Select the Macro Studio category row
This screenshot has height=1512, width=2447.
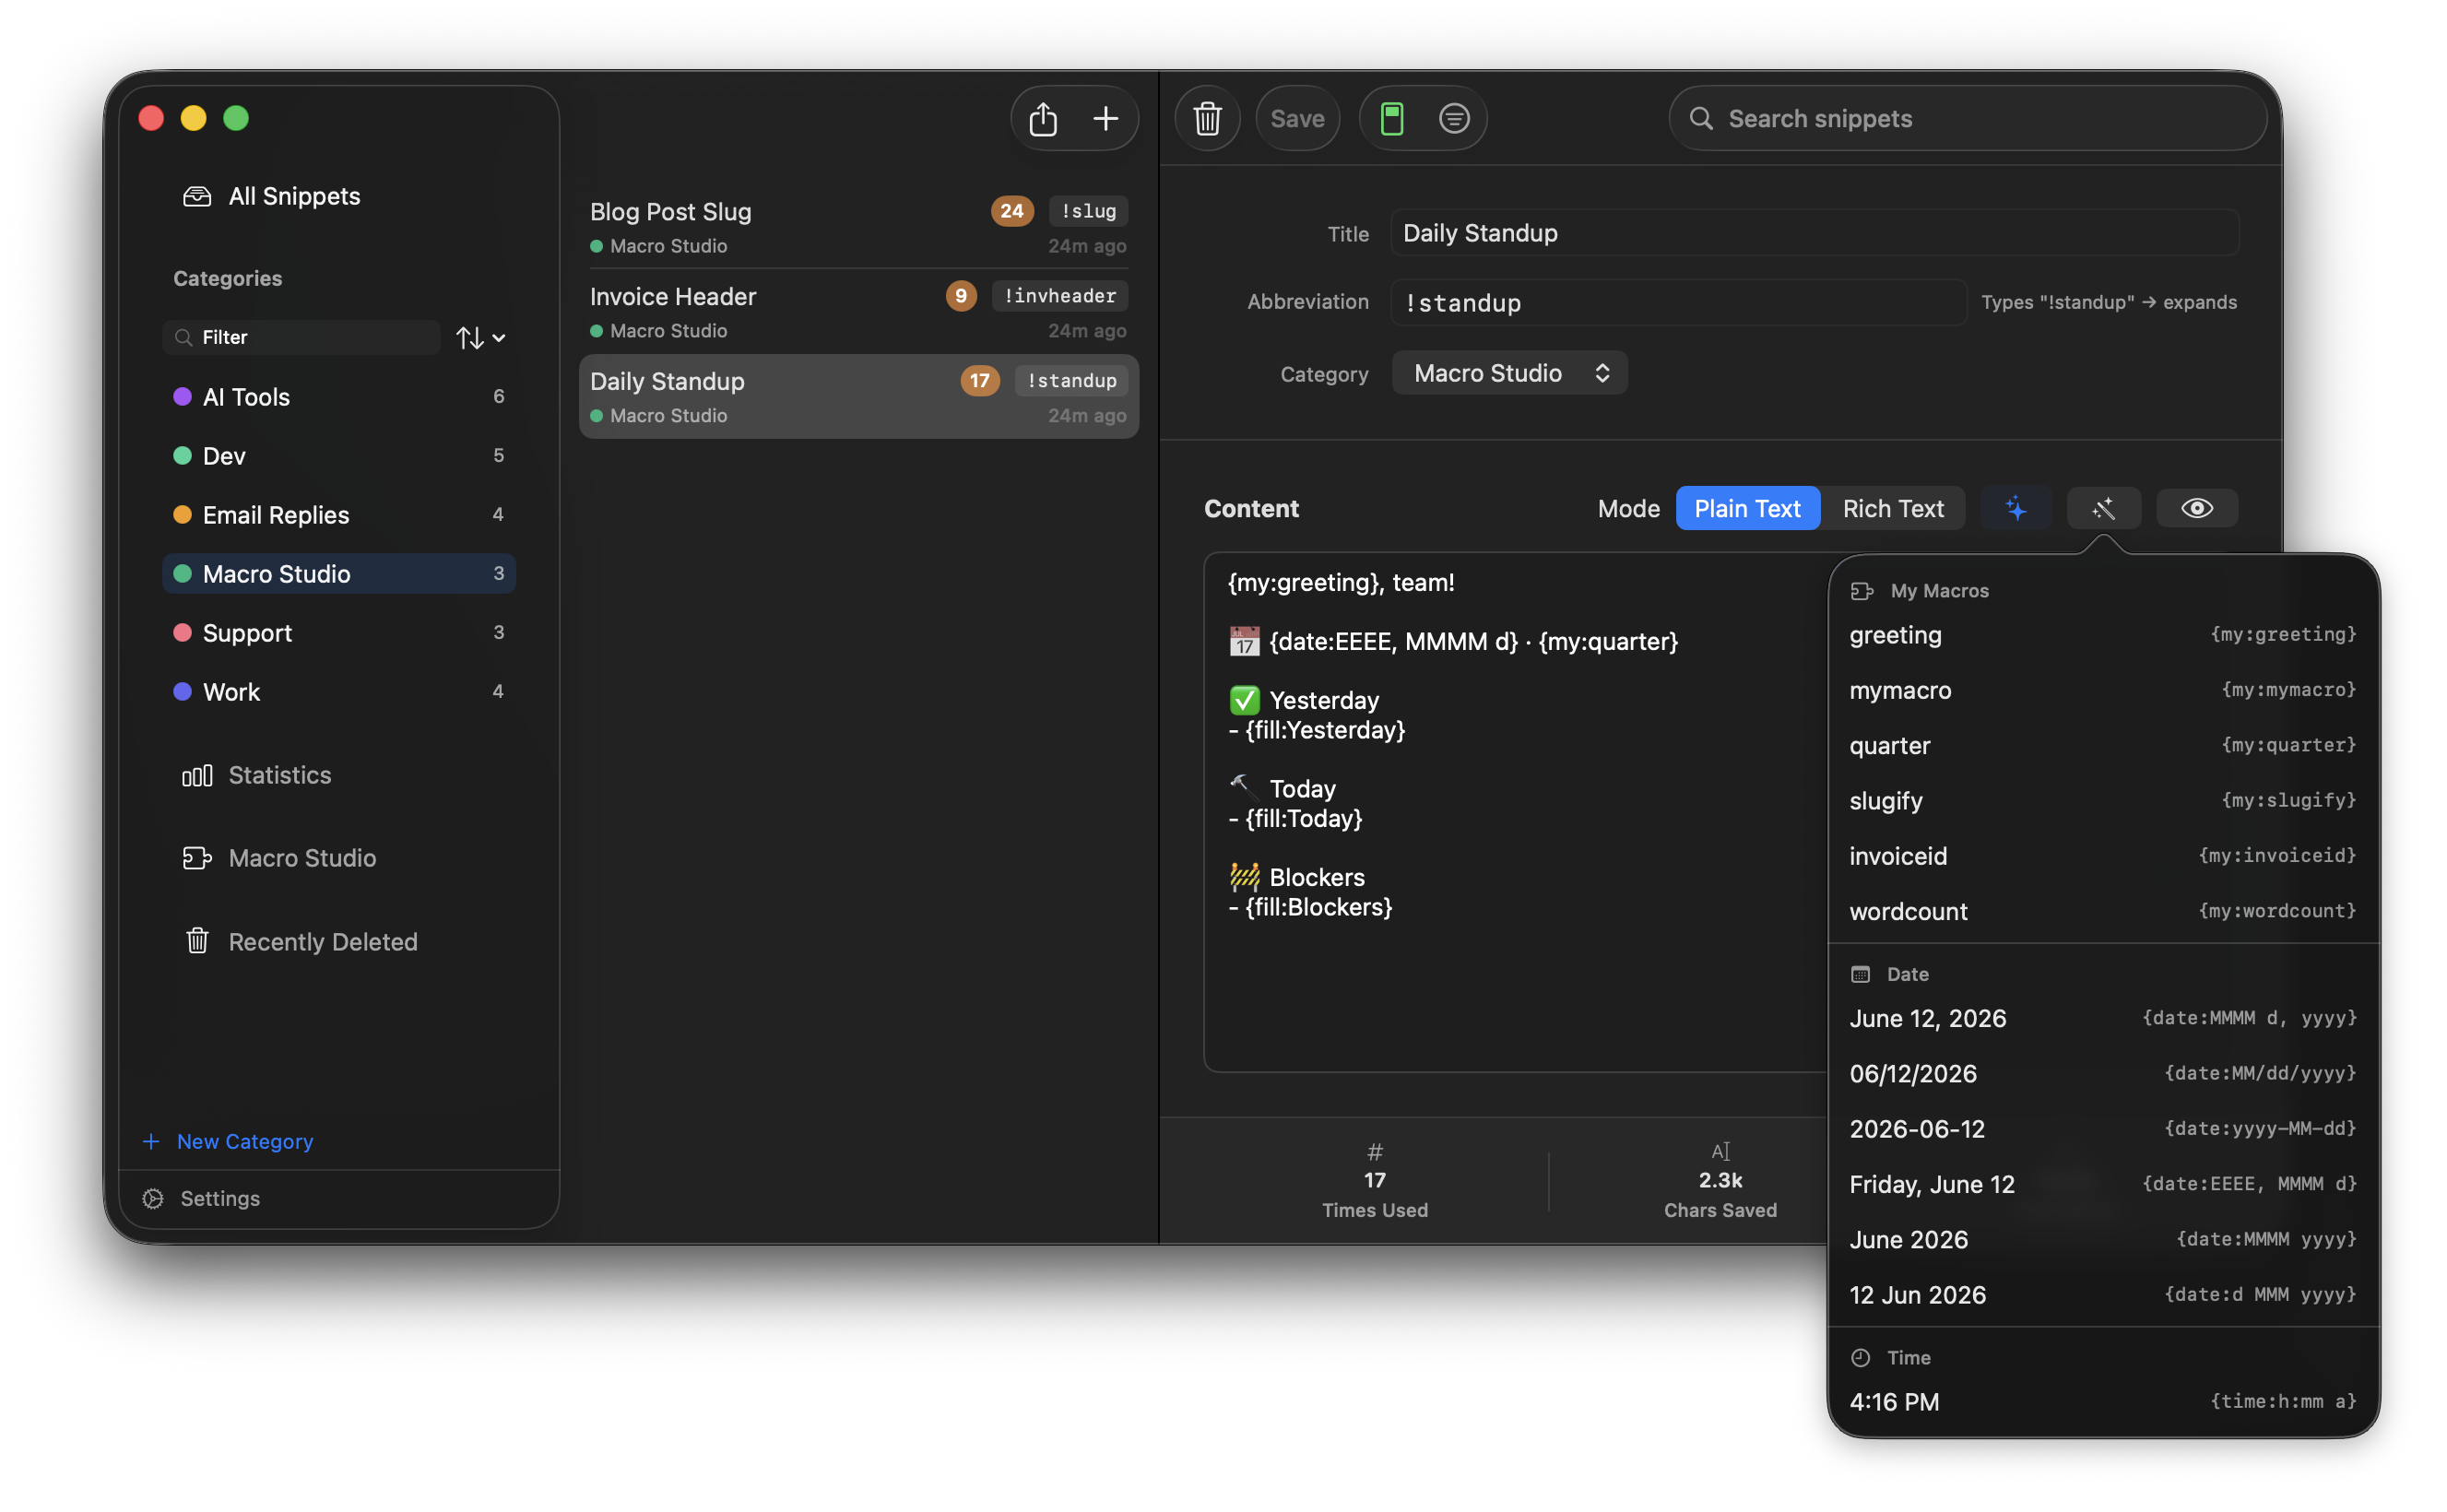(339, 574)
